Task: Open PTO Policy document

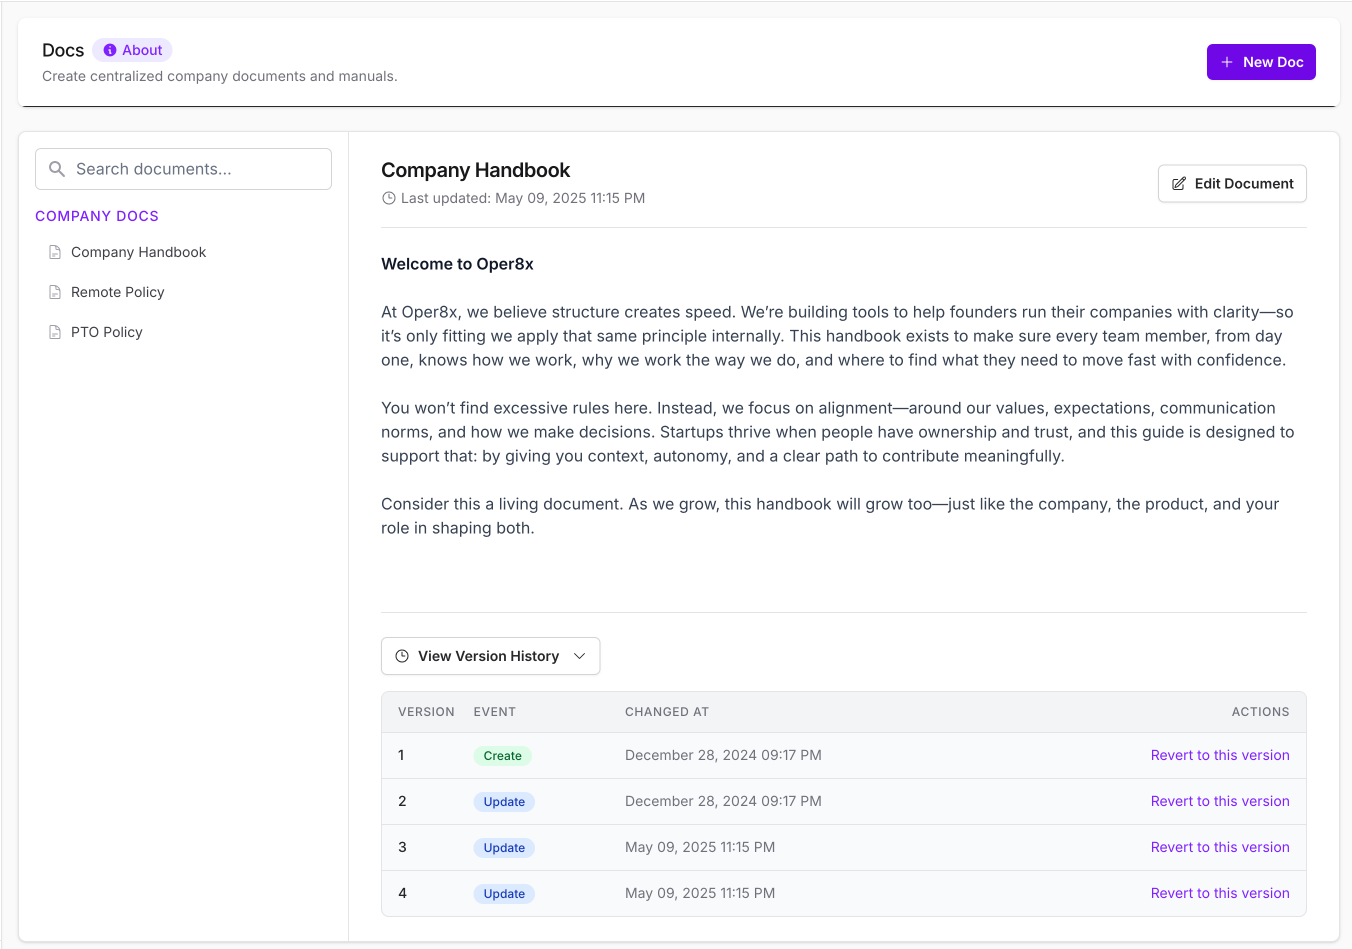Action: tap(106, 332)
